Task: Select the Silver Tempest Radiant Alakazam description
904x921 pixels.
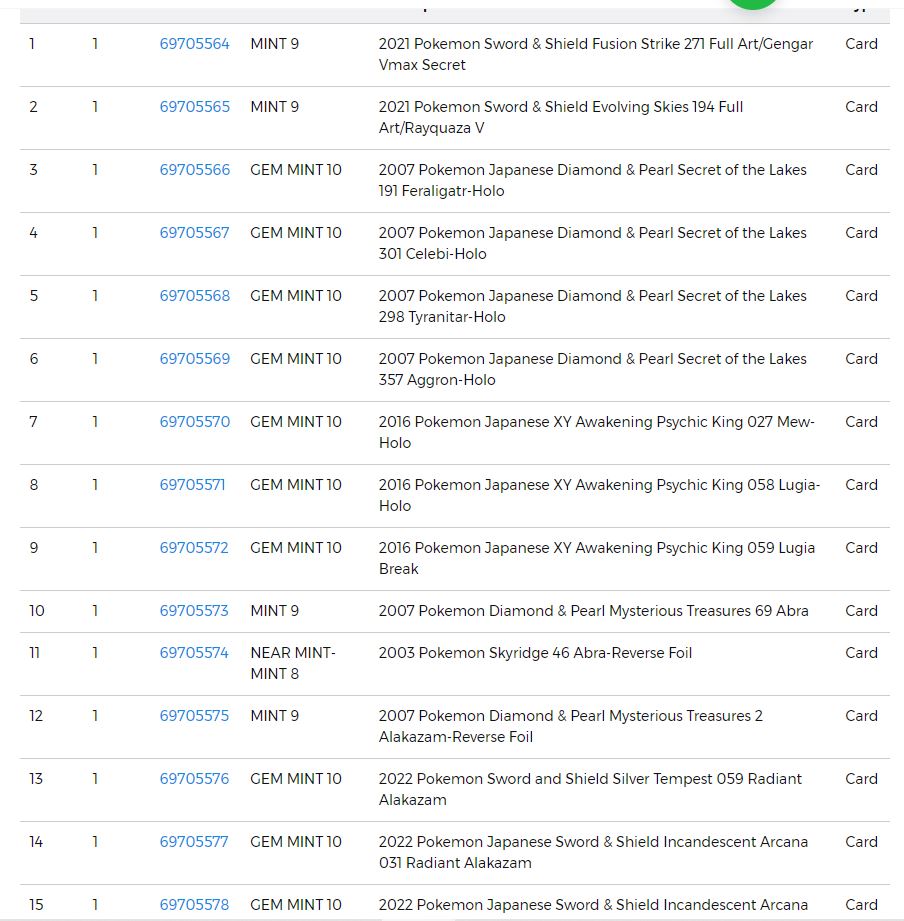Action: coord(590,789)
